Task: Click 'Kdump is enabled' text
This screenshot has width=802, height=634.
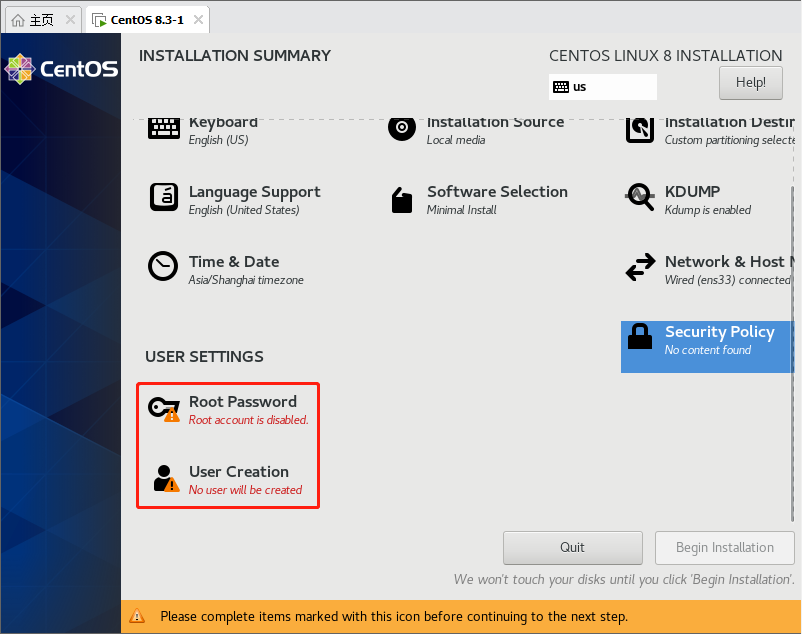Action: [708, 210]
